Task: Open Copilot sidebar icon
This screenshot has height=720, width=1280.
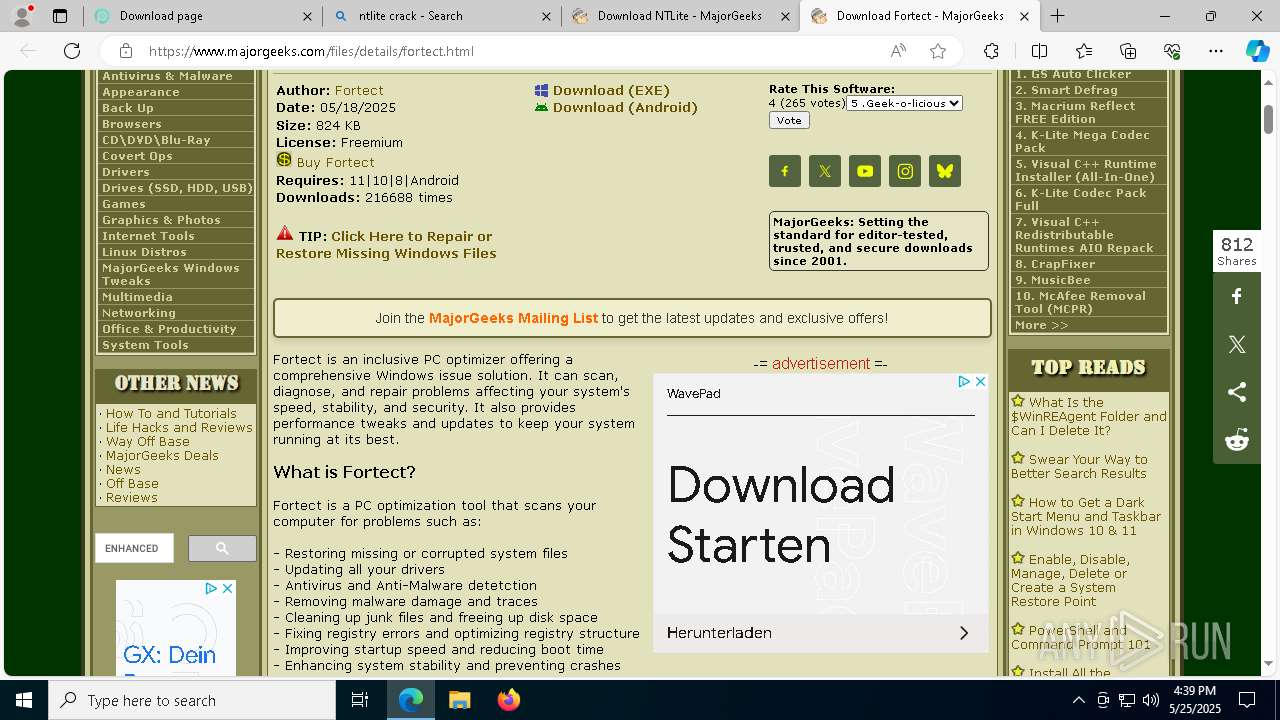Action: [x=1257, y=51]
